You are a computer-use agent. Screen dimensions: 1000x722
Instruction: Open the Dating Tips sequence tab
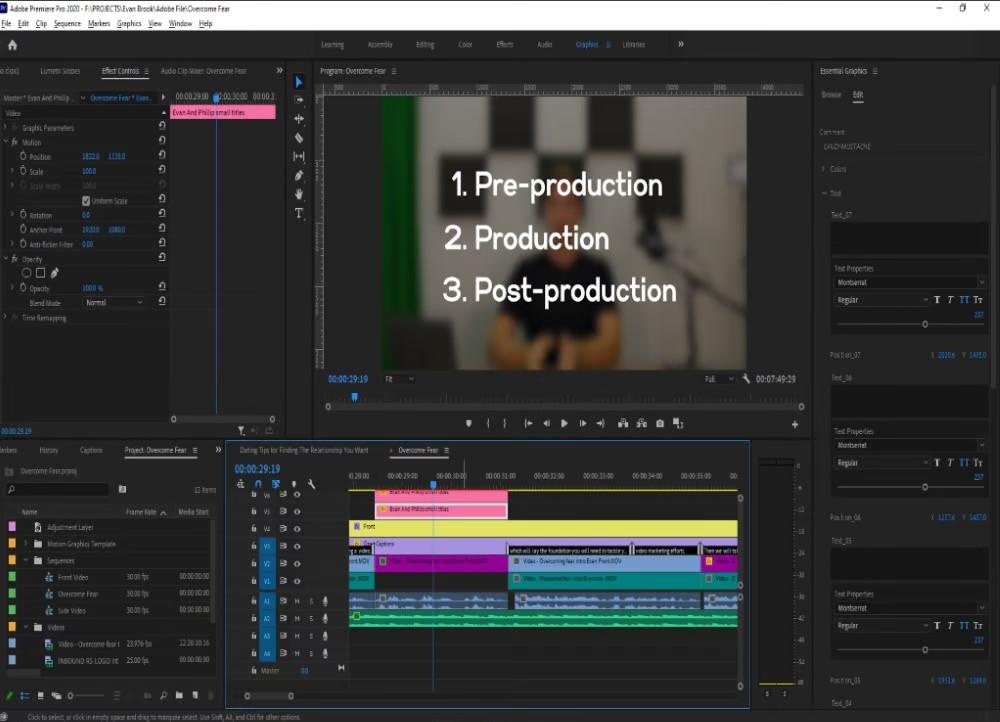pos(304,450)
